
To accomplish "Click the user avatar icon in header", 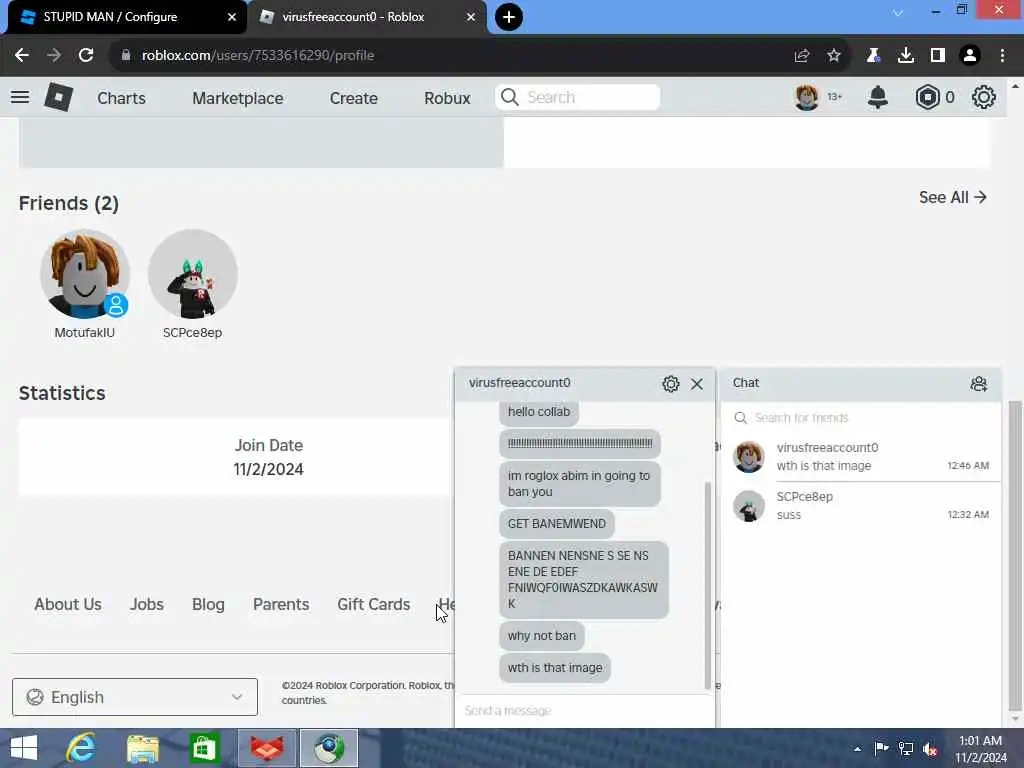I will tap(807, 97).
